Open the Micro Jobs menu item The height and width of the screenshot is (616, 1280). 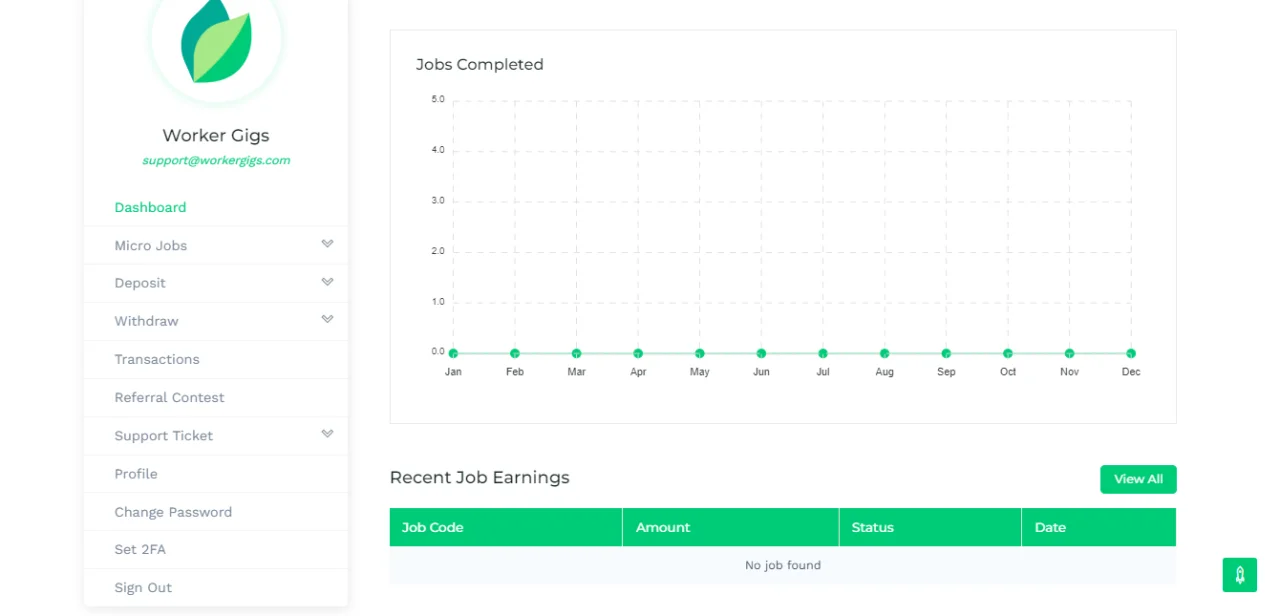(151, 245)
